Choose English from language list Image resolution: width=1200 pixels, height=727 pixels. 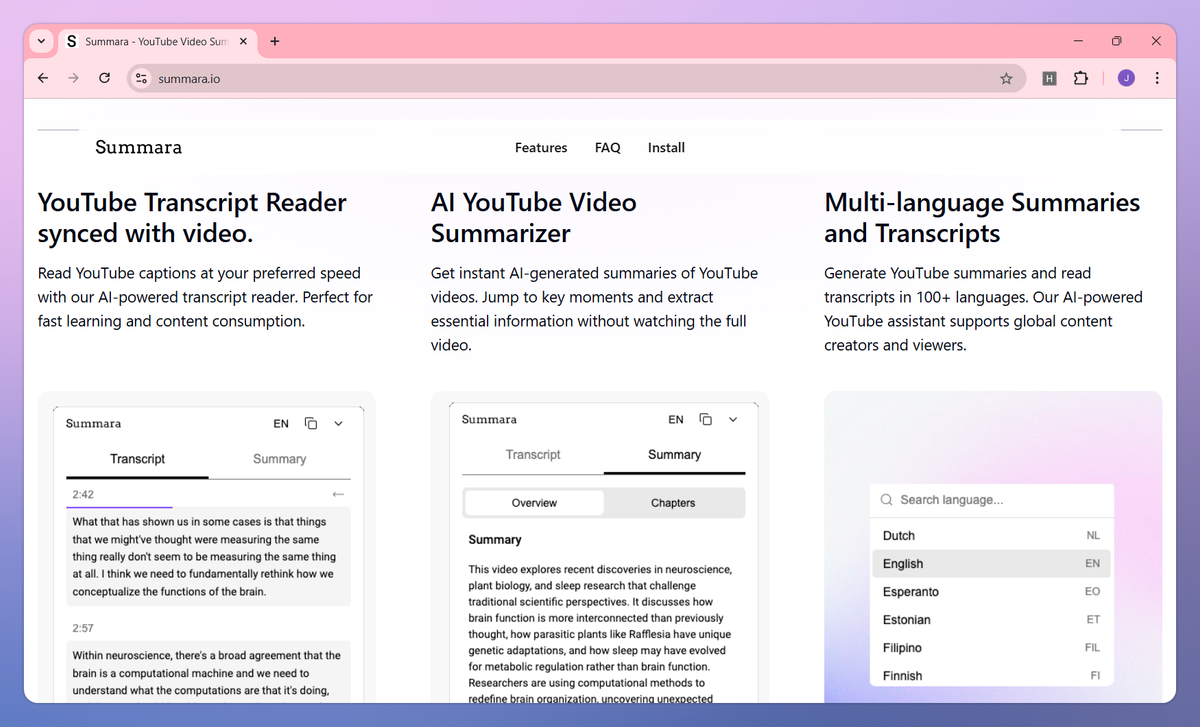click(992, 564)
